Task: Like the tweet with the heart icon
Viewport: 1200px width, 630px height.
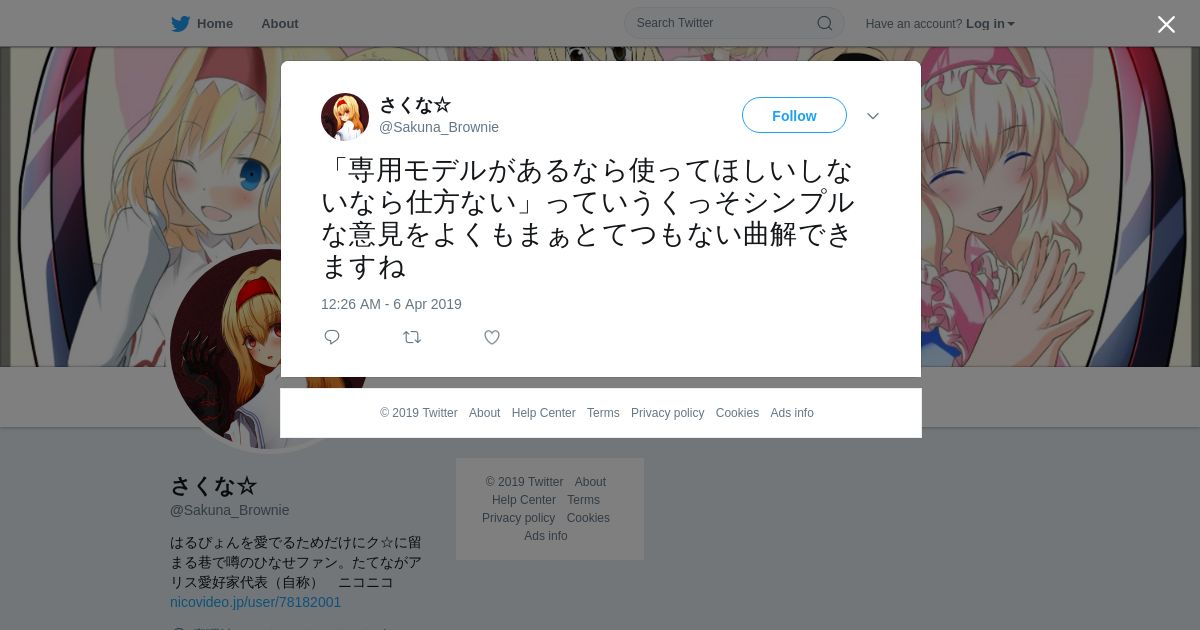Action: pyautogui.click(x=492, y=337)
